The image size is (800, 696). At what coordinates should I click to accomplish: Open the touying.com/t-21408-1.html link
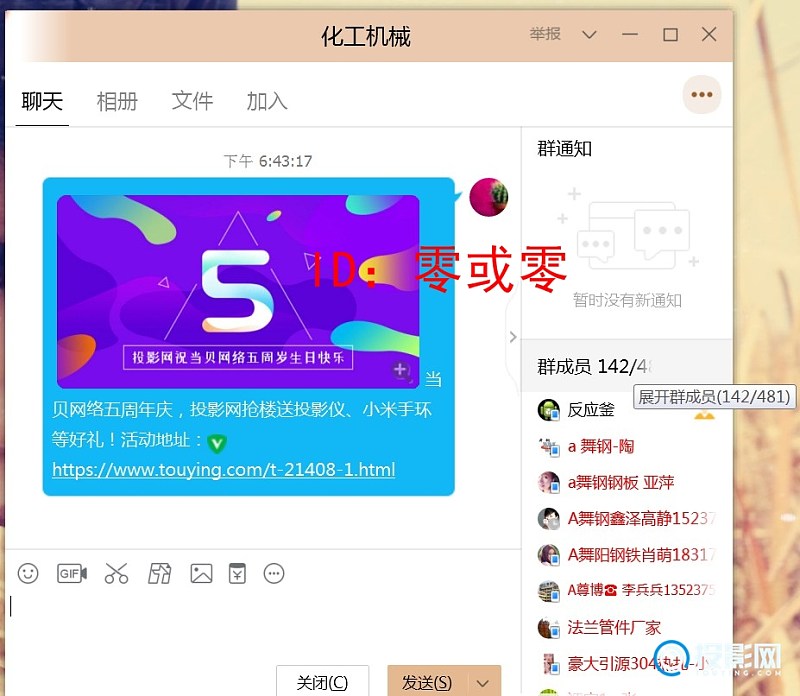pos(223,469)
